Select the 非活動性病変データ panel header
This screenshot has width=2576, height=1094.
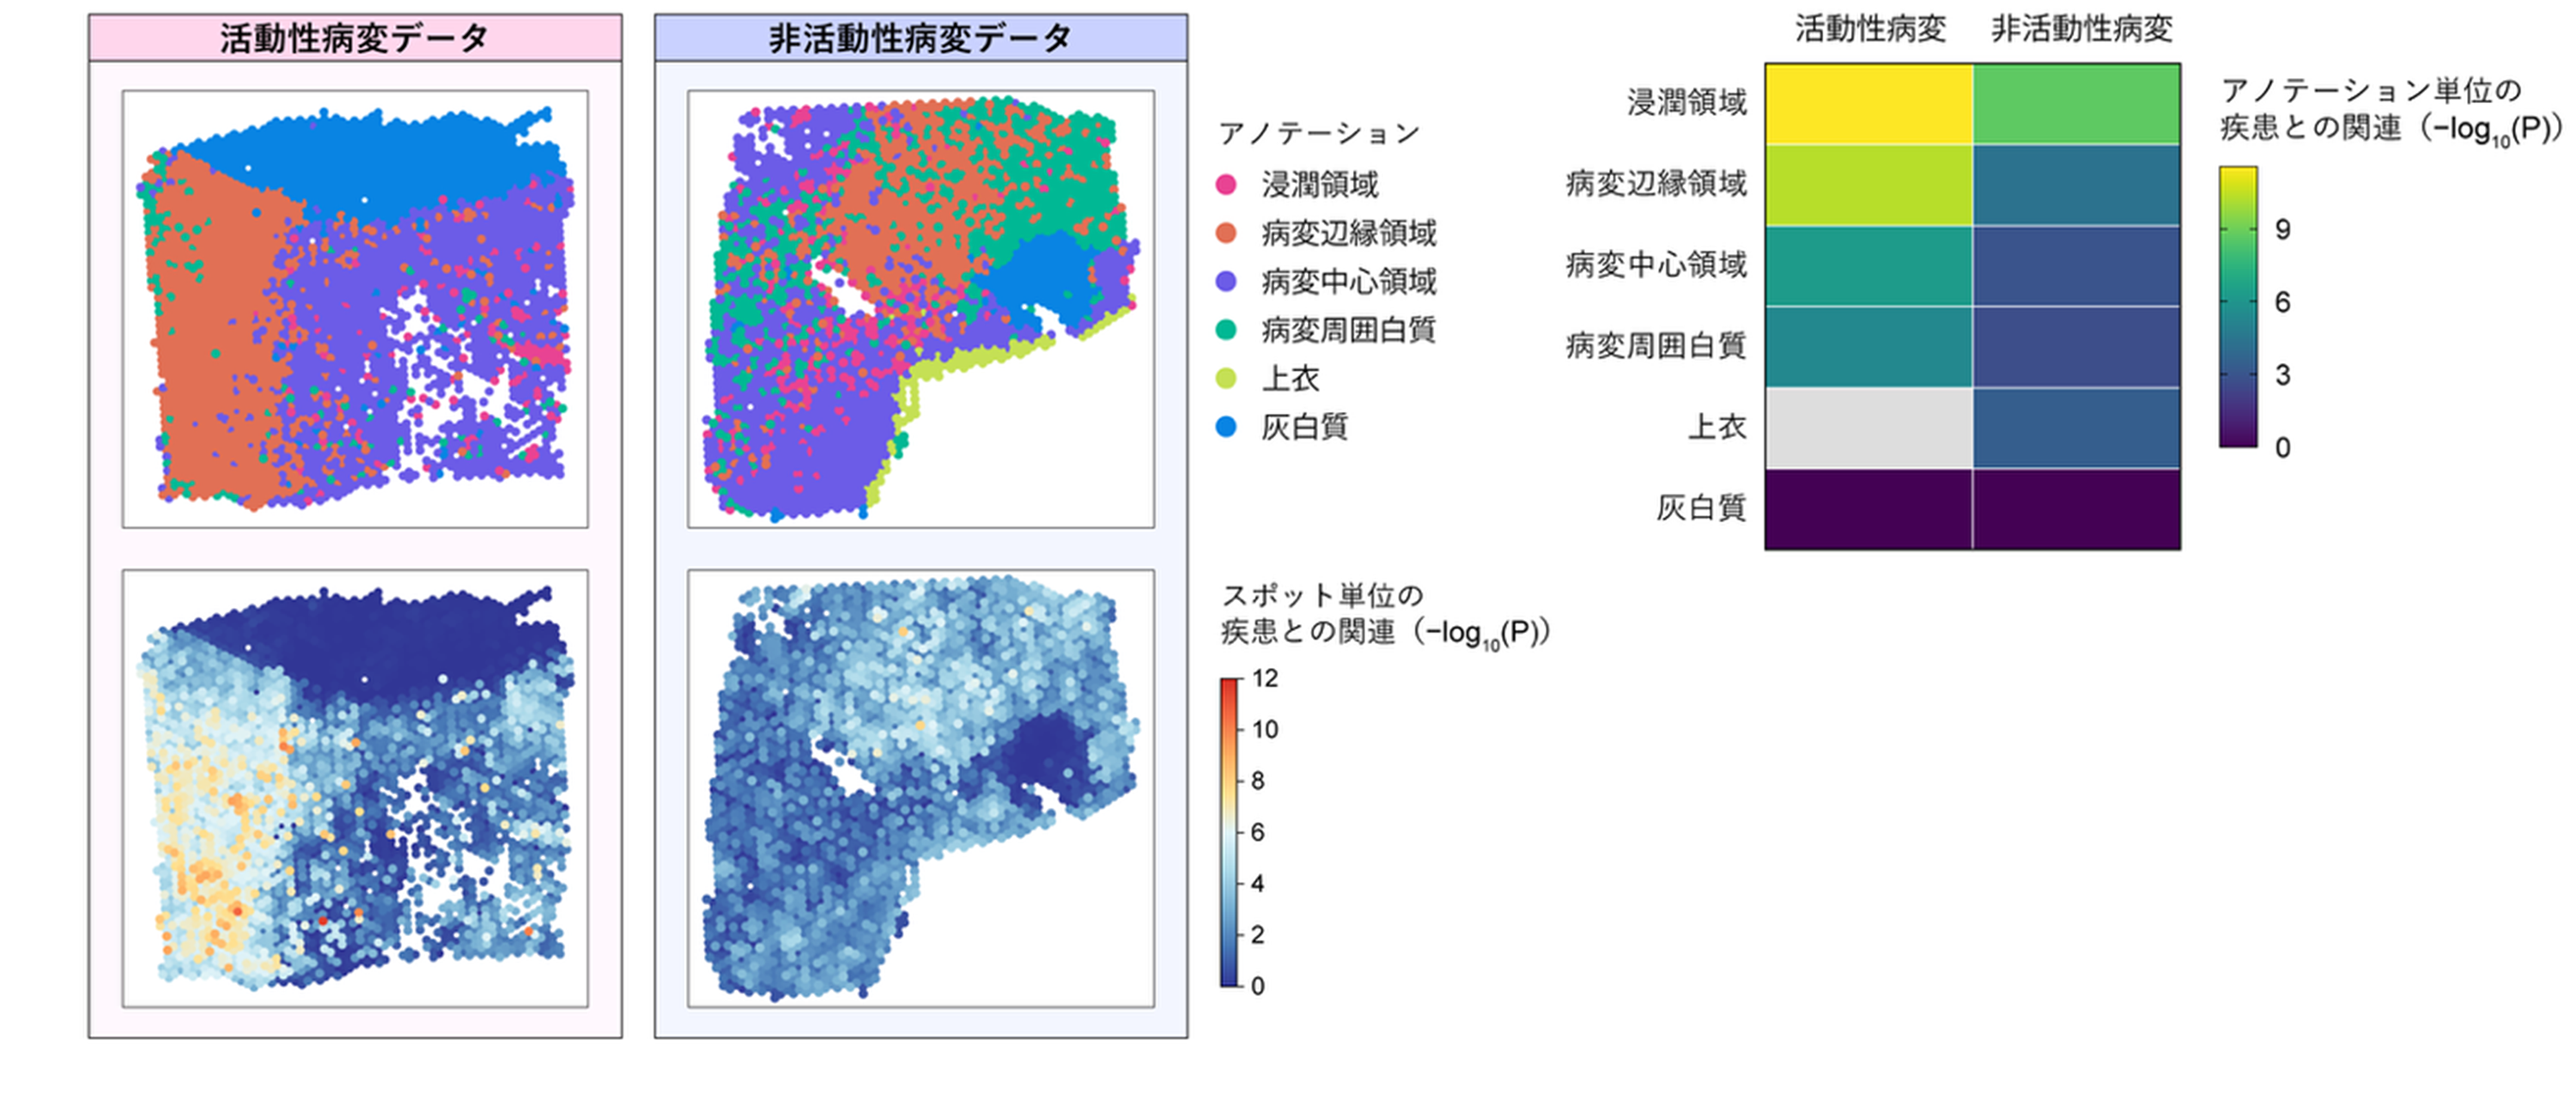[921, 38]
